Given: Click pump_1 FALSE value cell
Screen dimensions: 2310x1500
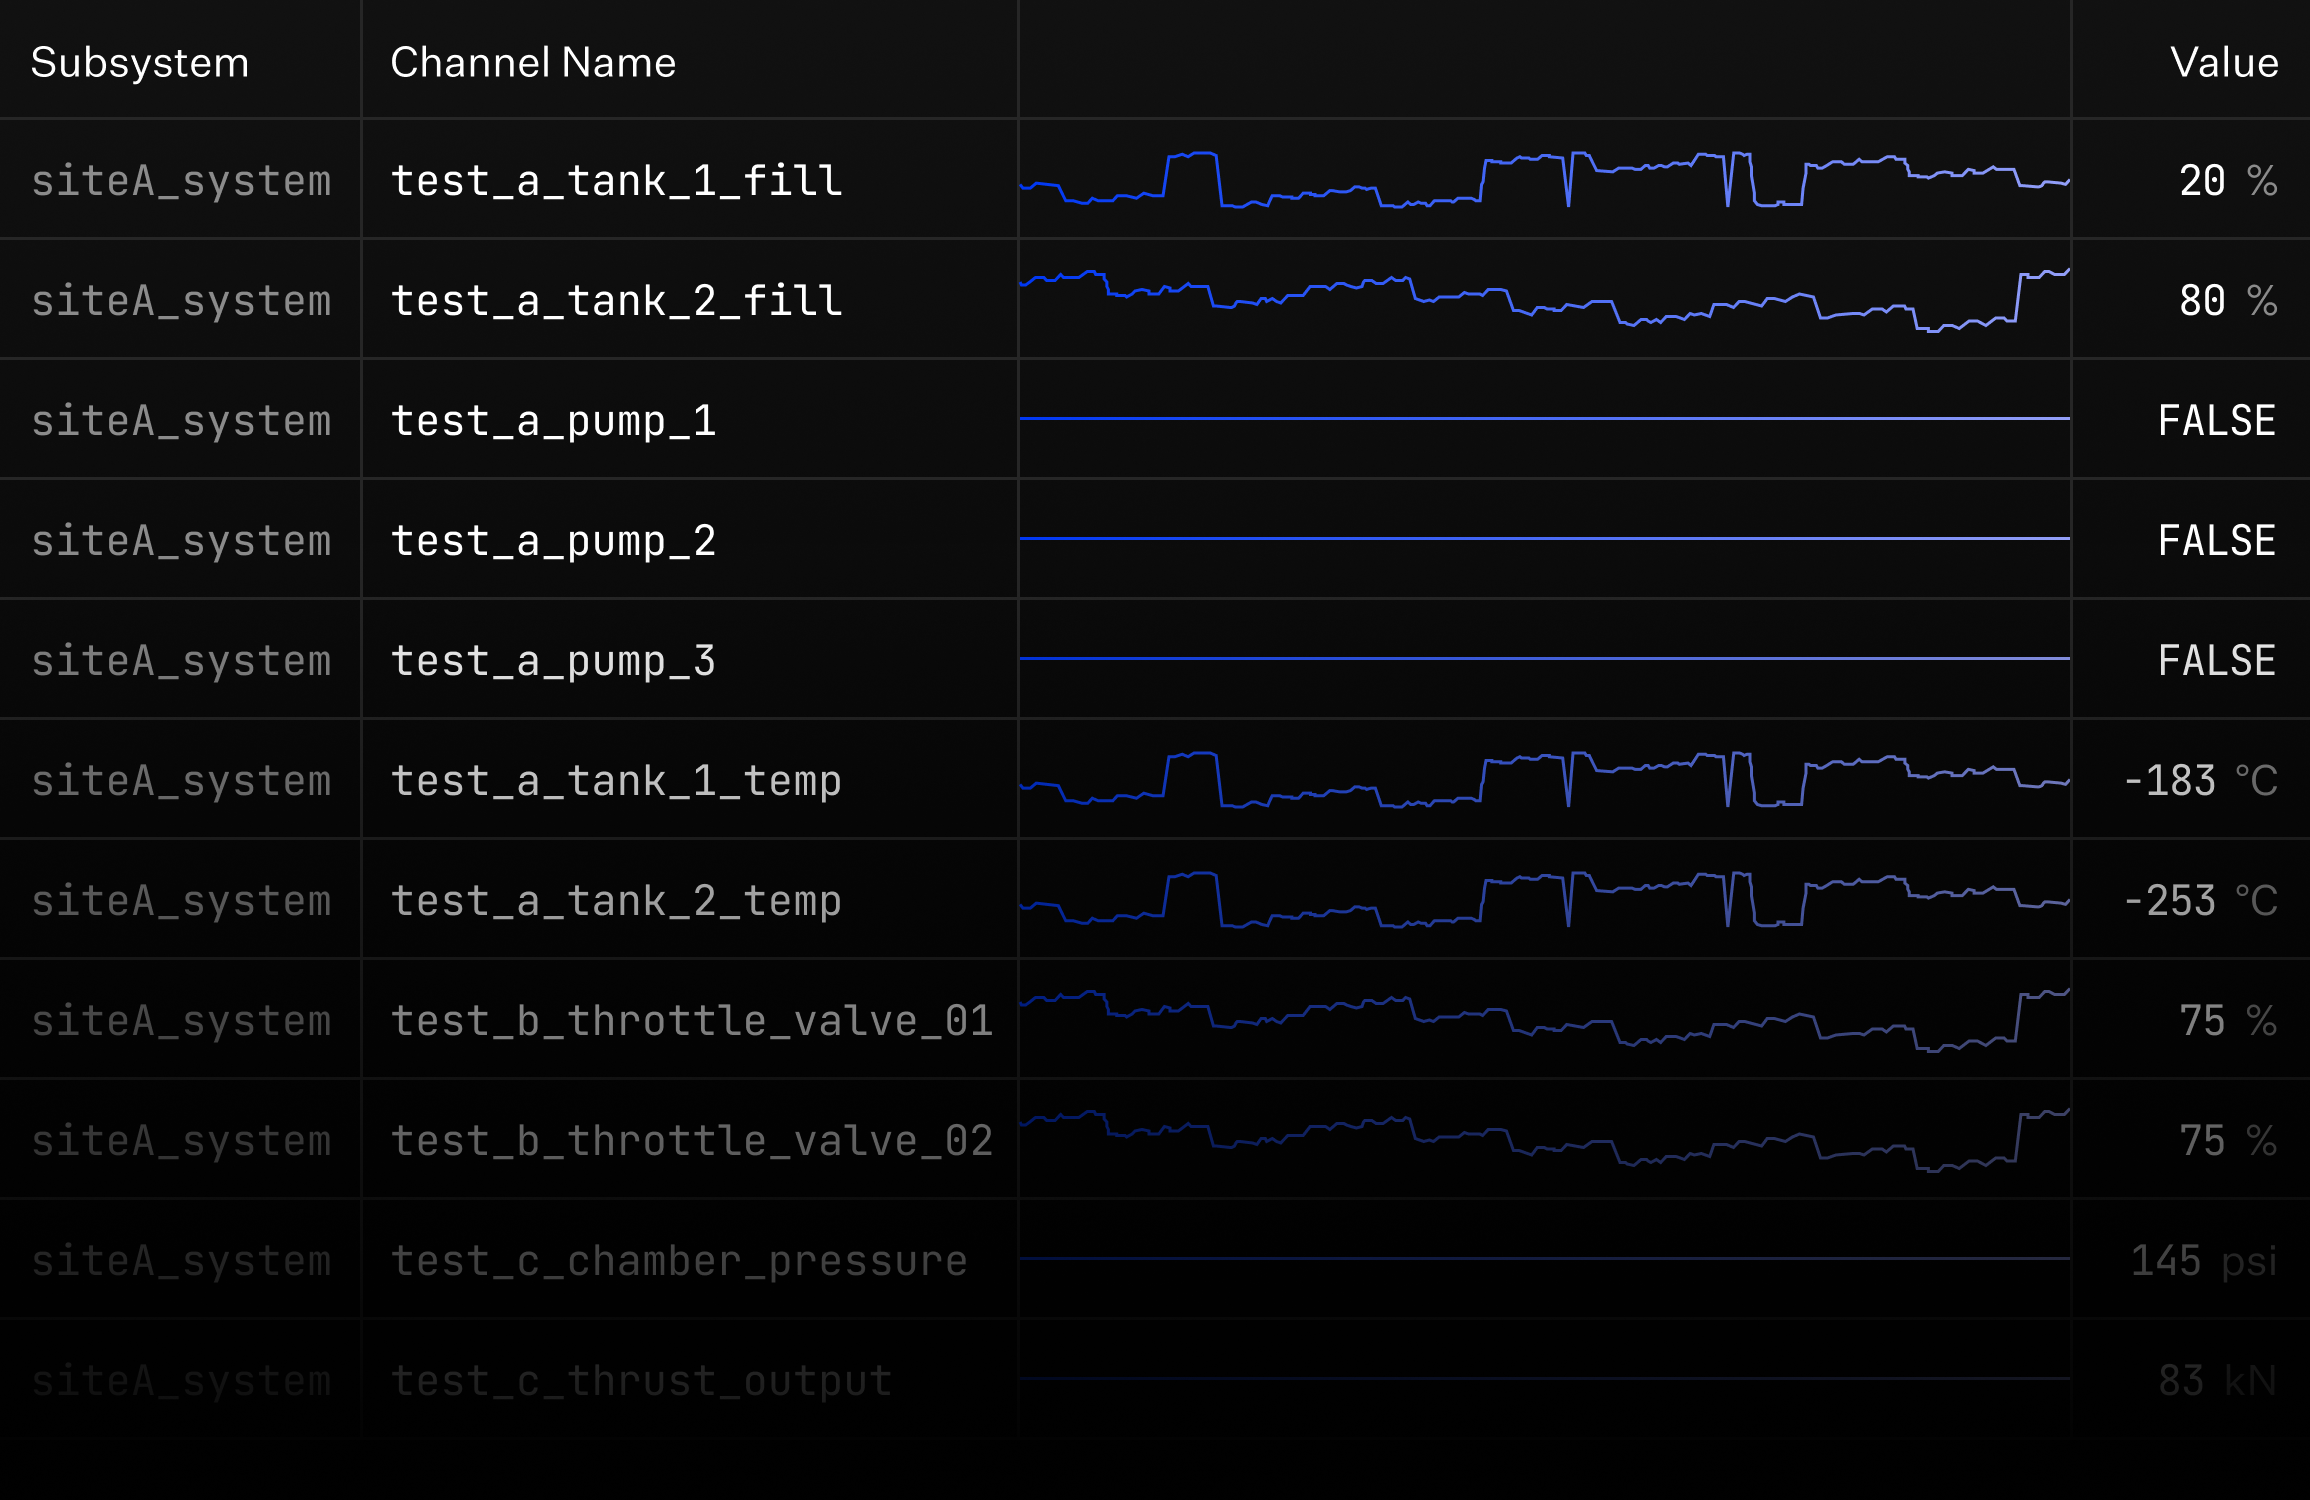Looking at the screenshot, I should tap(2216, 421).
